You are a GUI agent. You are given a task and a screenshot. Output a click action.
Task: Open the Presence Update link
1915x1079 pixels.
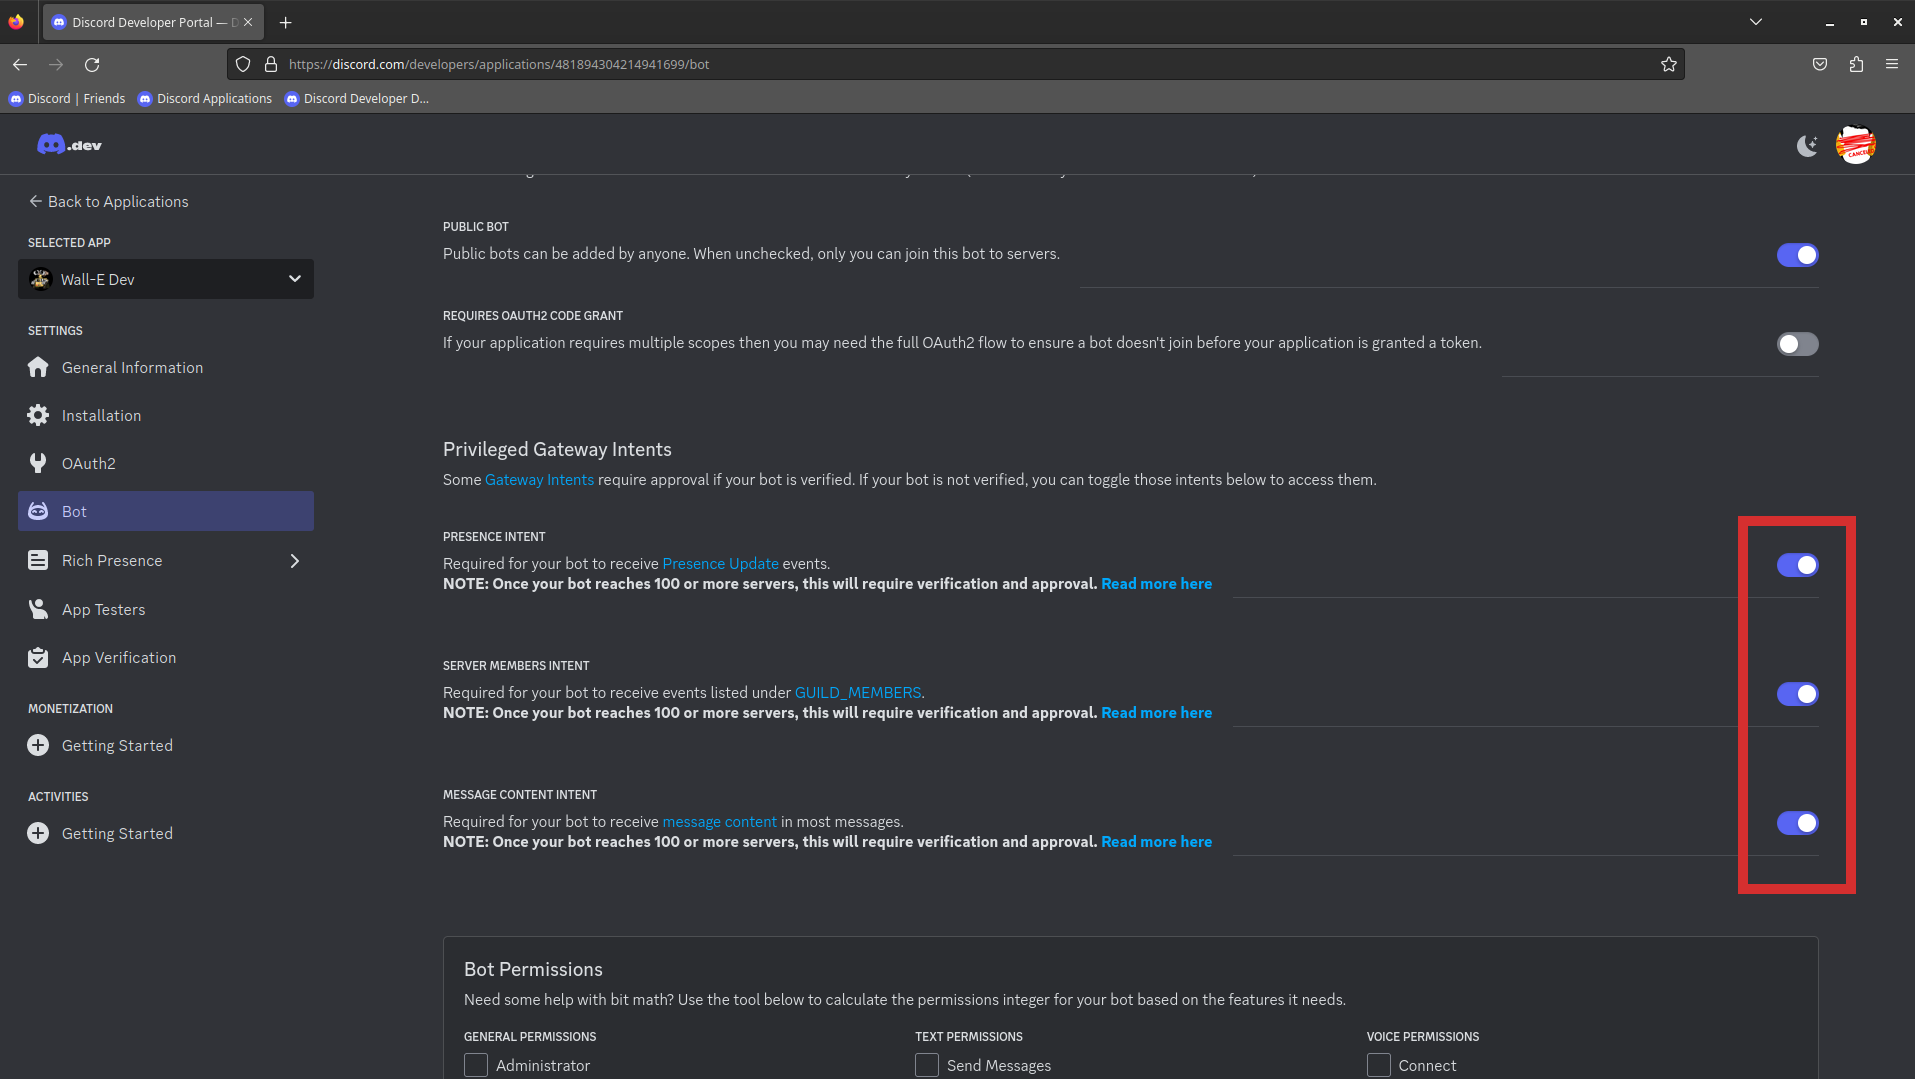coord(720,564)
